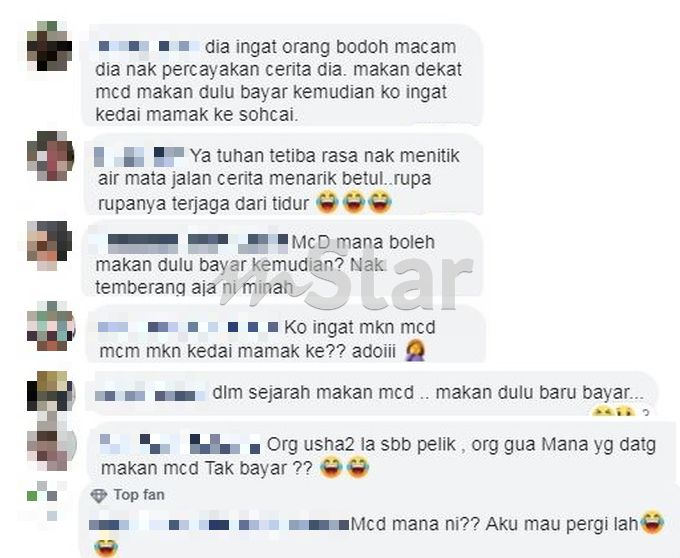Click laughing emoji after 'Aku mau pergi lah'
This screenshot has height=558, width=680.
pyautogui.click(x=653, y=522)
